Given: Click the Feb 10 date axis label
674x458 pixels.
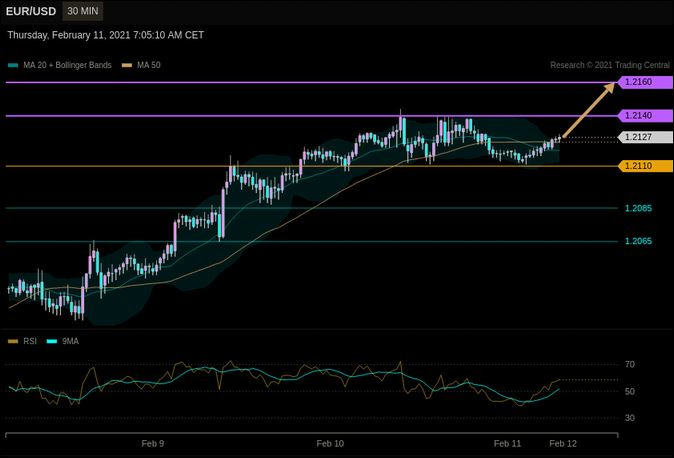Looking at the screenshot, I should click(x=330, y=444).
